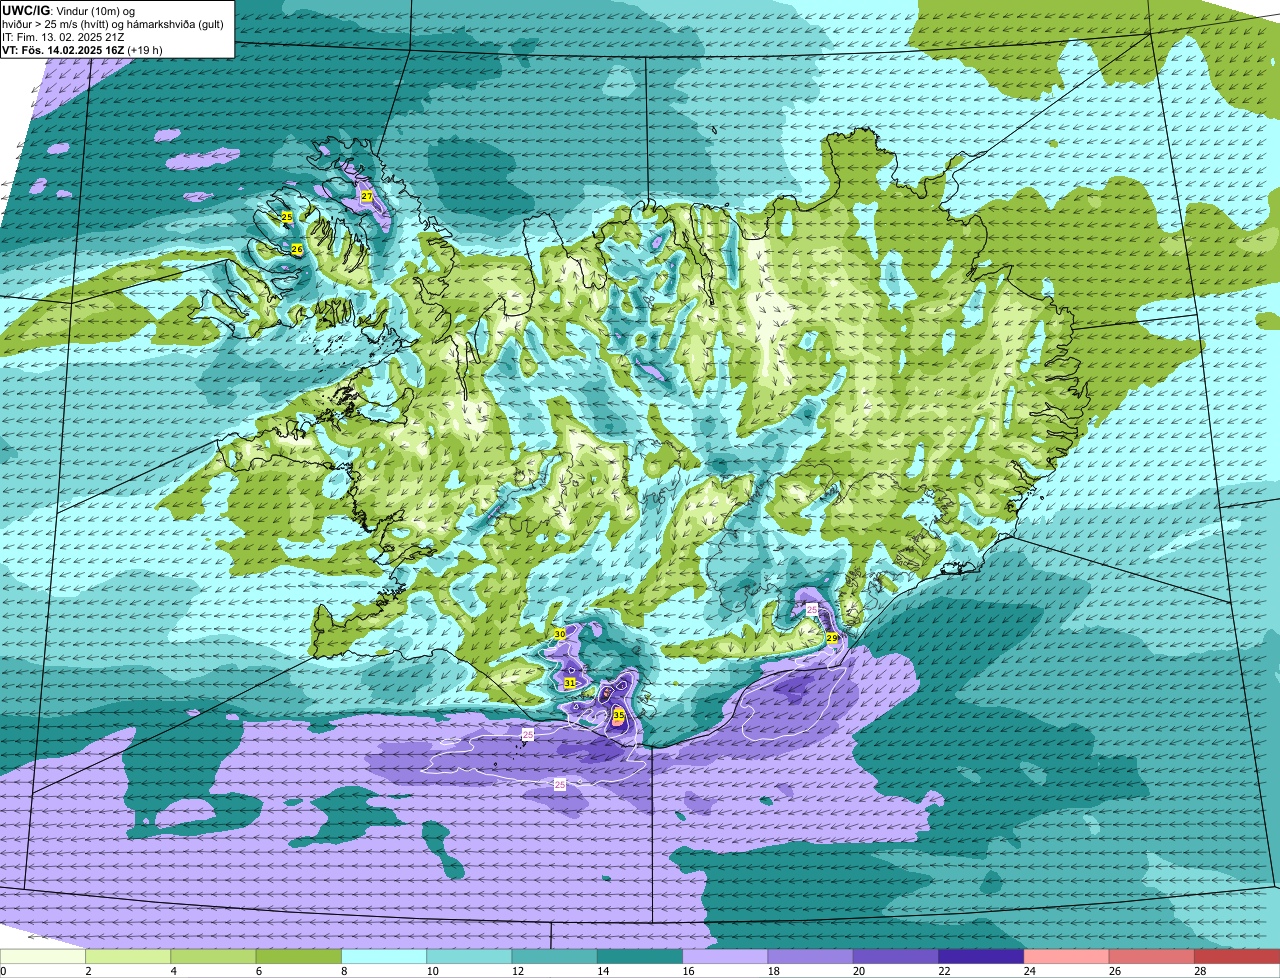1280x978 pixels.
Task: Select the 18–20 purple scale segment
Action: tap(811, 956)
